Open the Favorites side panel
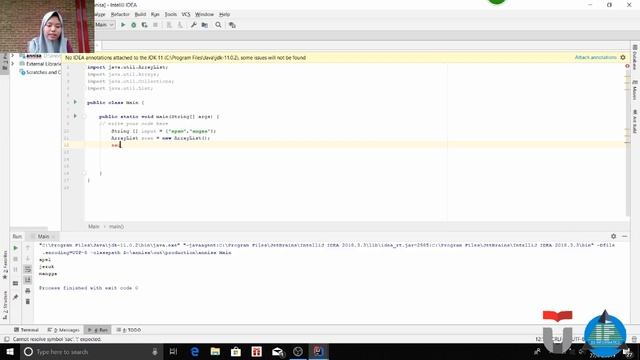 [5, 265]
